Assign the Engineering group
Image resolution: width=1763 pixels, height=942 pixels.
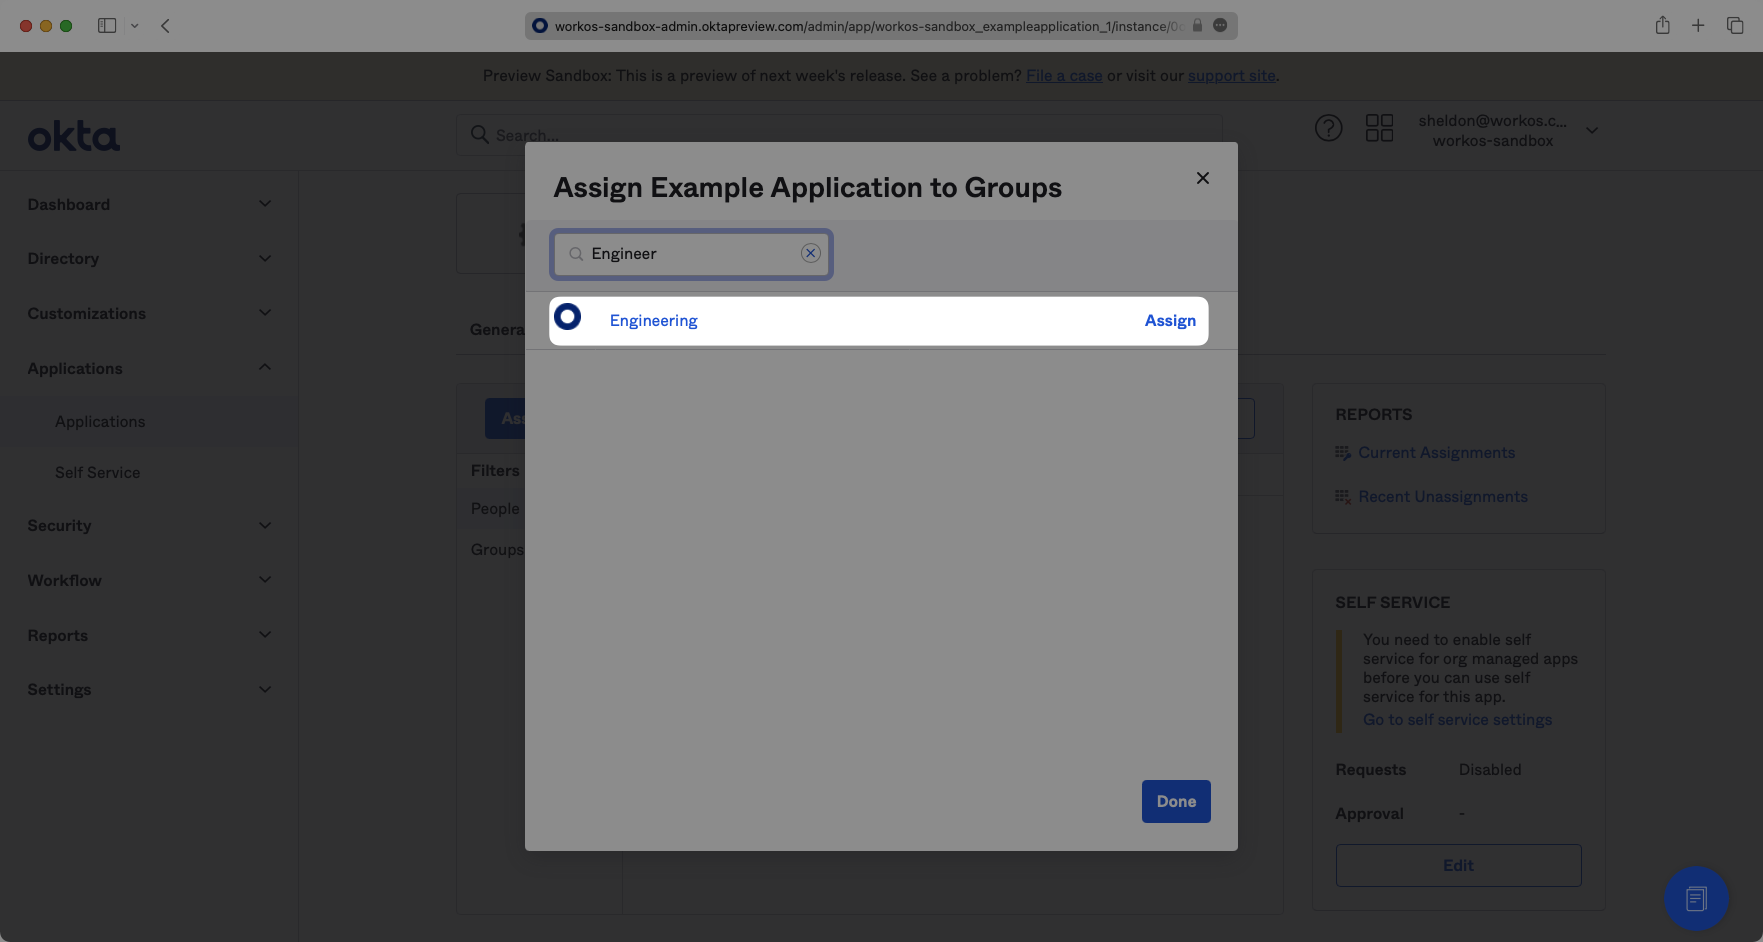(1169, 321)
